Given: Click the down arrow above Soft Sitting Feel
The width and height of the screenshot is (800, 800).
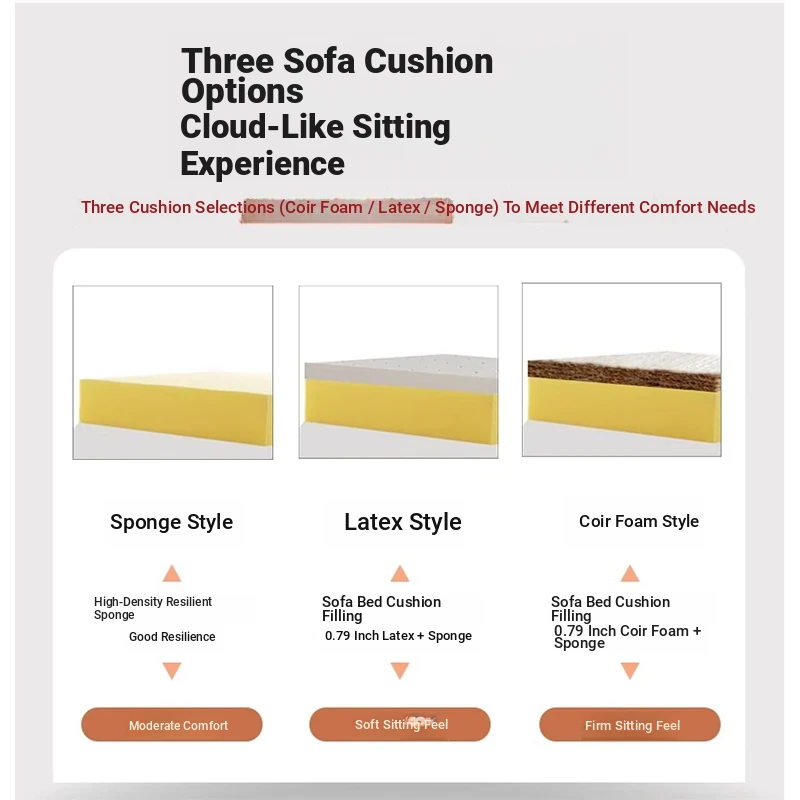Looking at the screenshot, I should pyautogui.click(x=399, y=670).
